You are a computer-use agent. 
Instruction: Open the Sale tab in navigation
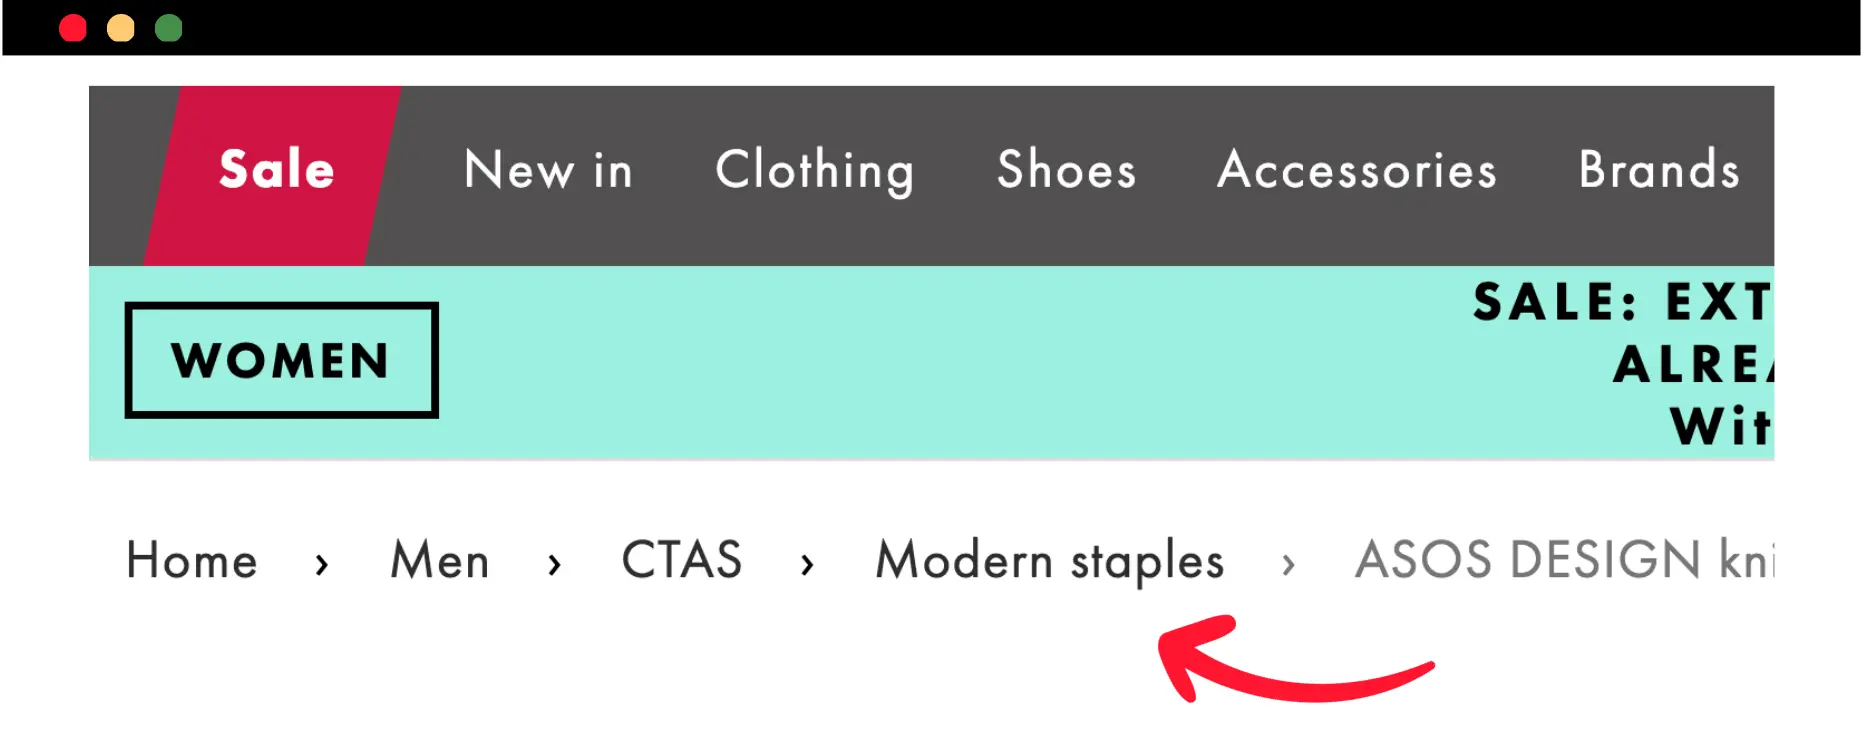[276, 170]
